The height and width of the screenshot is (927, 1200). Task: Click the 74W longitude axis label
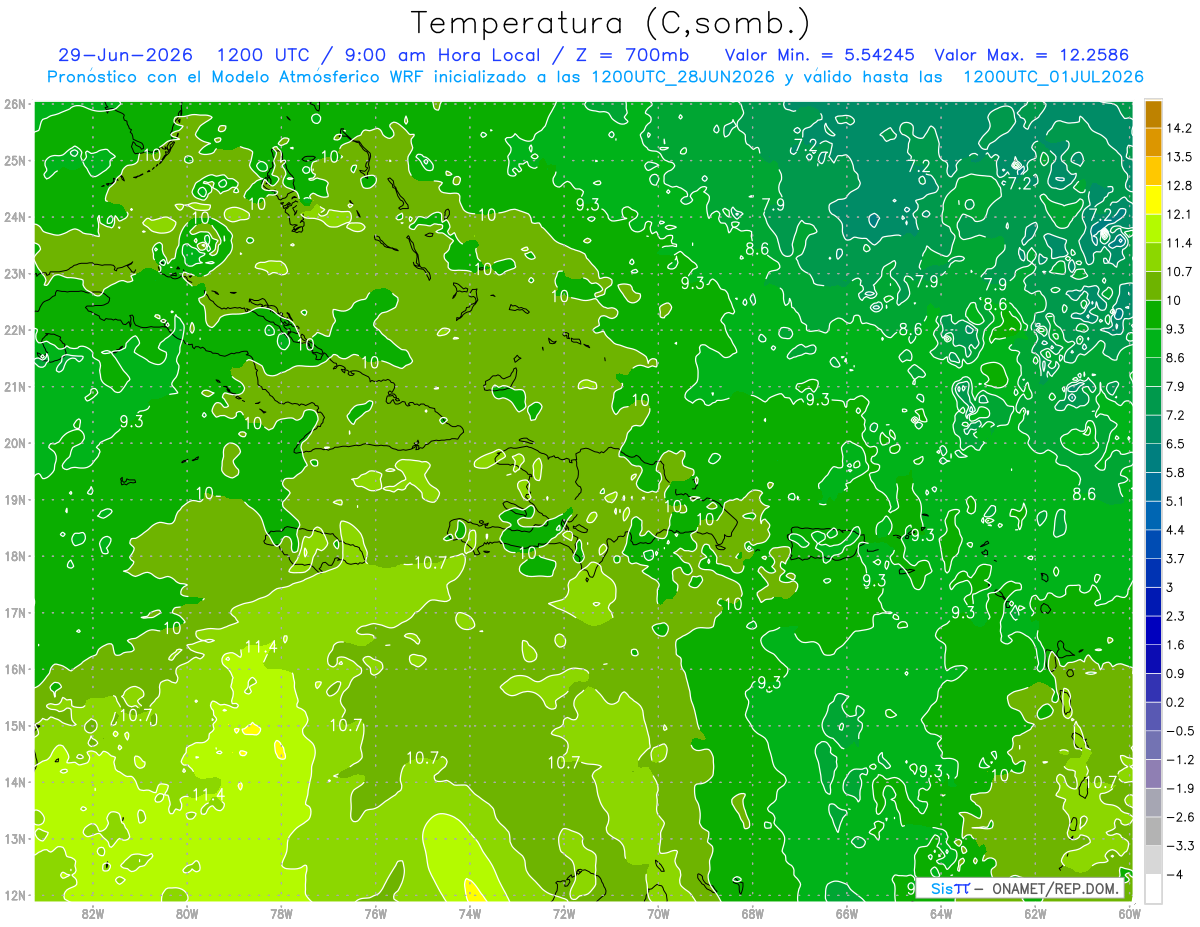tap(470, 912)
